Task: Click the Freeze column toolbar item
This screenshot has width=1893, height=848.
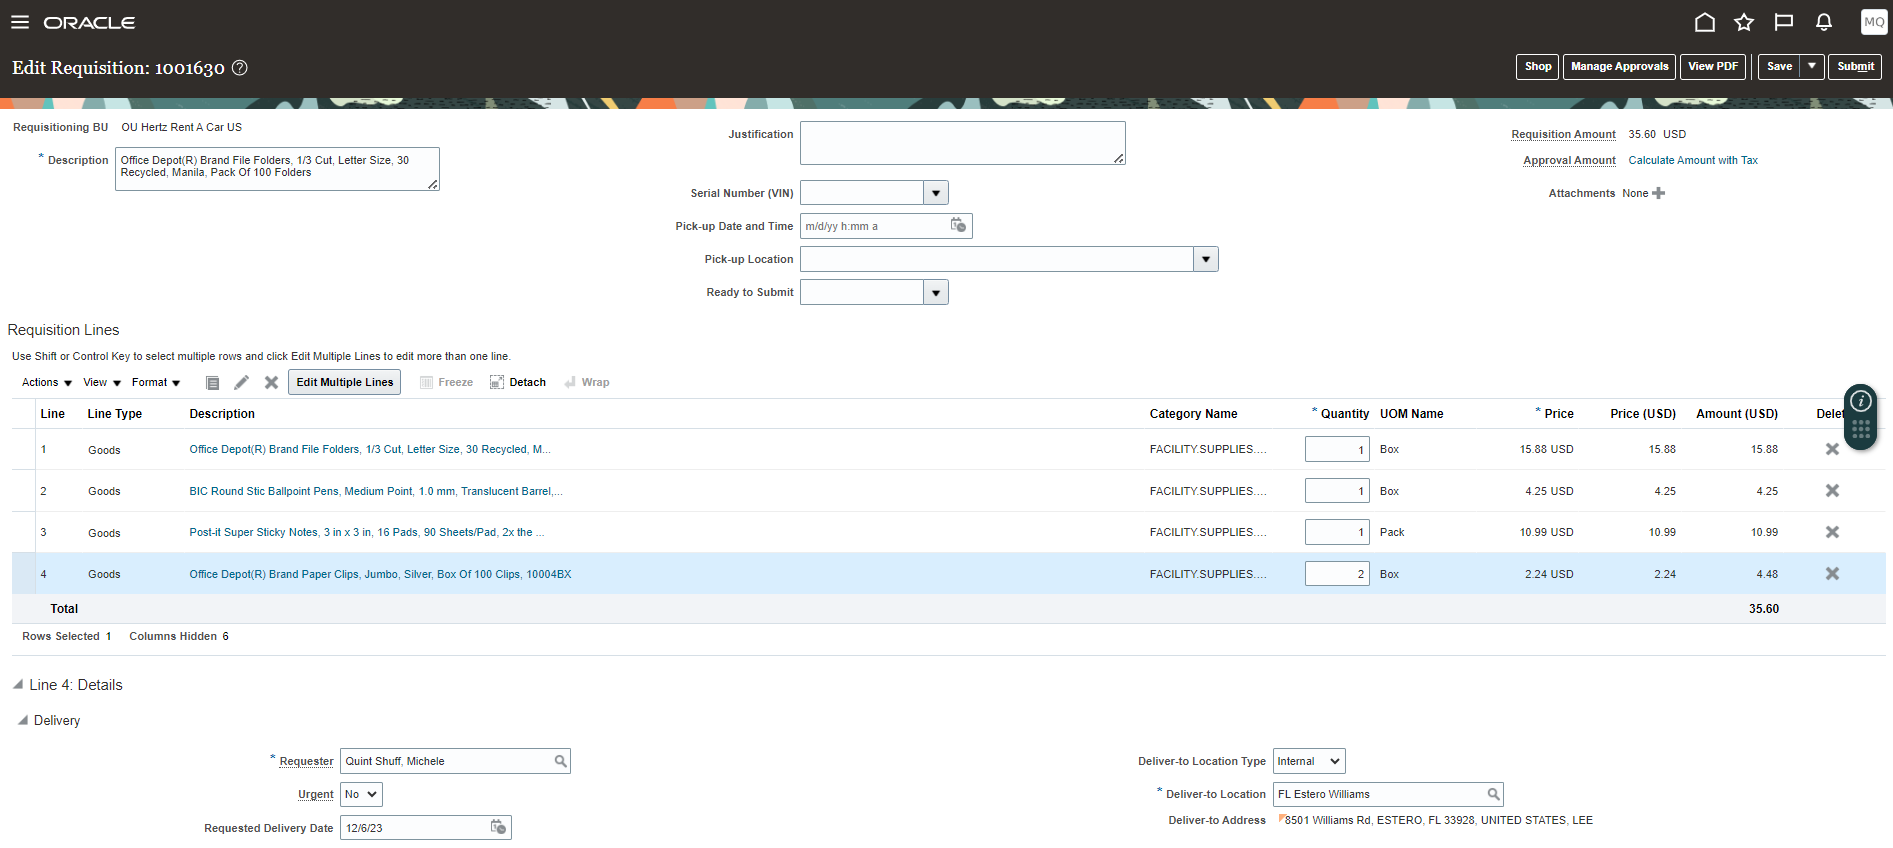Action: [x=446, y=383]
